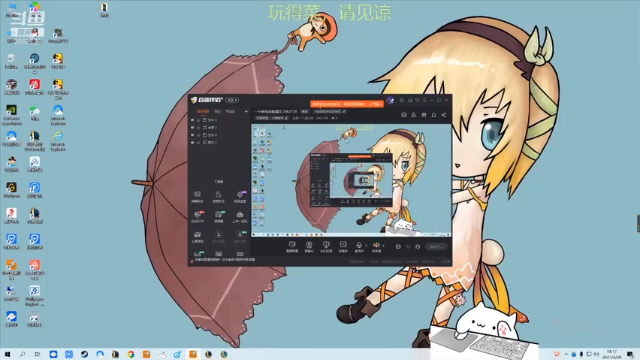Click the webcam icon in bottom toolbar
Screen dimensions: 640x360
309,244
